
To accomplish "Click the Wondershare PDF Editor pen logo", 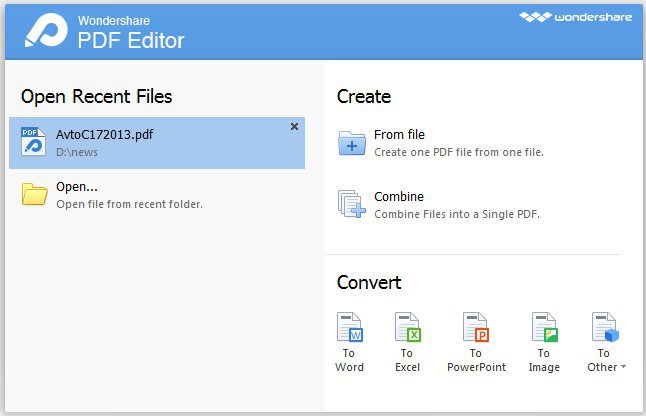I will (x=46, y=30).
